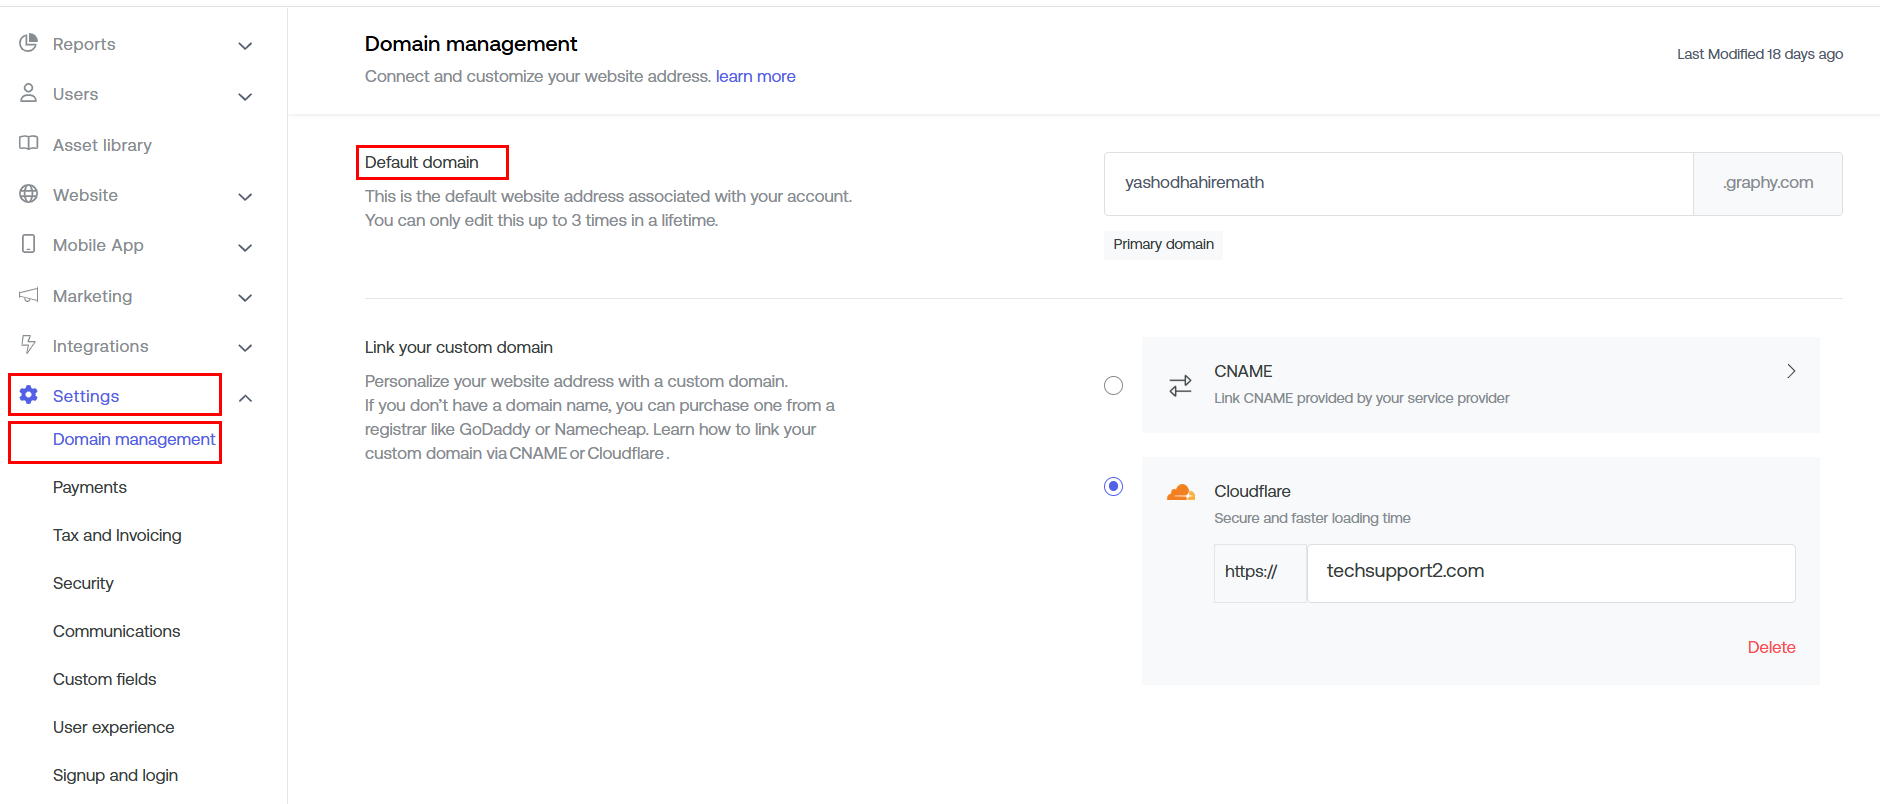Expand the Reports menu chevron
Image resolution: width=1880 pixels, height=804 pixels.
tap(245, 46)
